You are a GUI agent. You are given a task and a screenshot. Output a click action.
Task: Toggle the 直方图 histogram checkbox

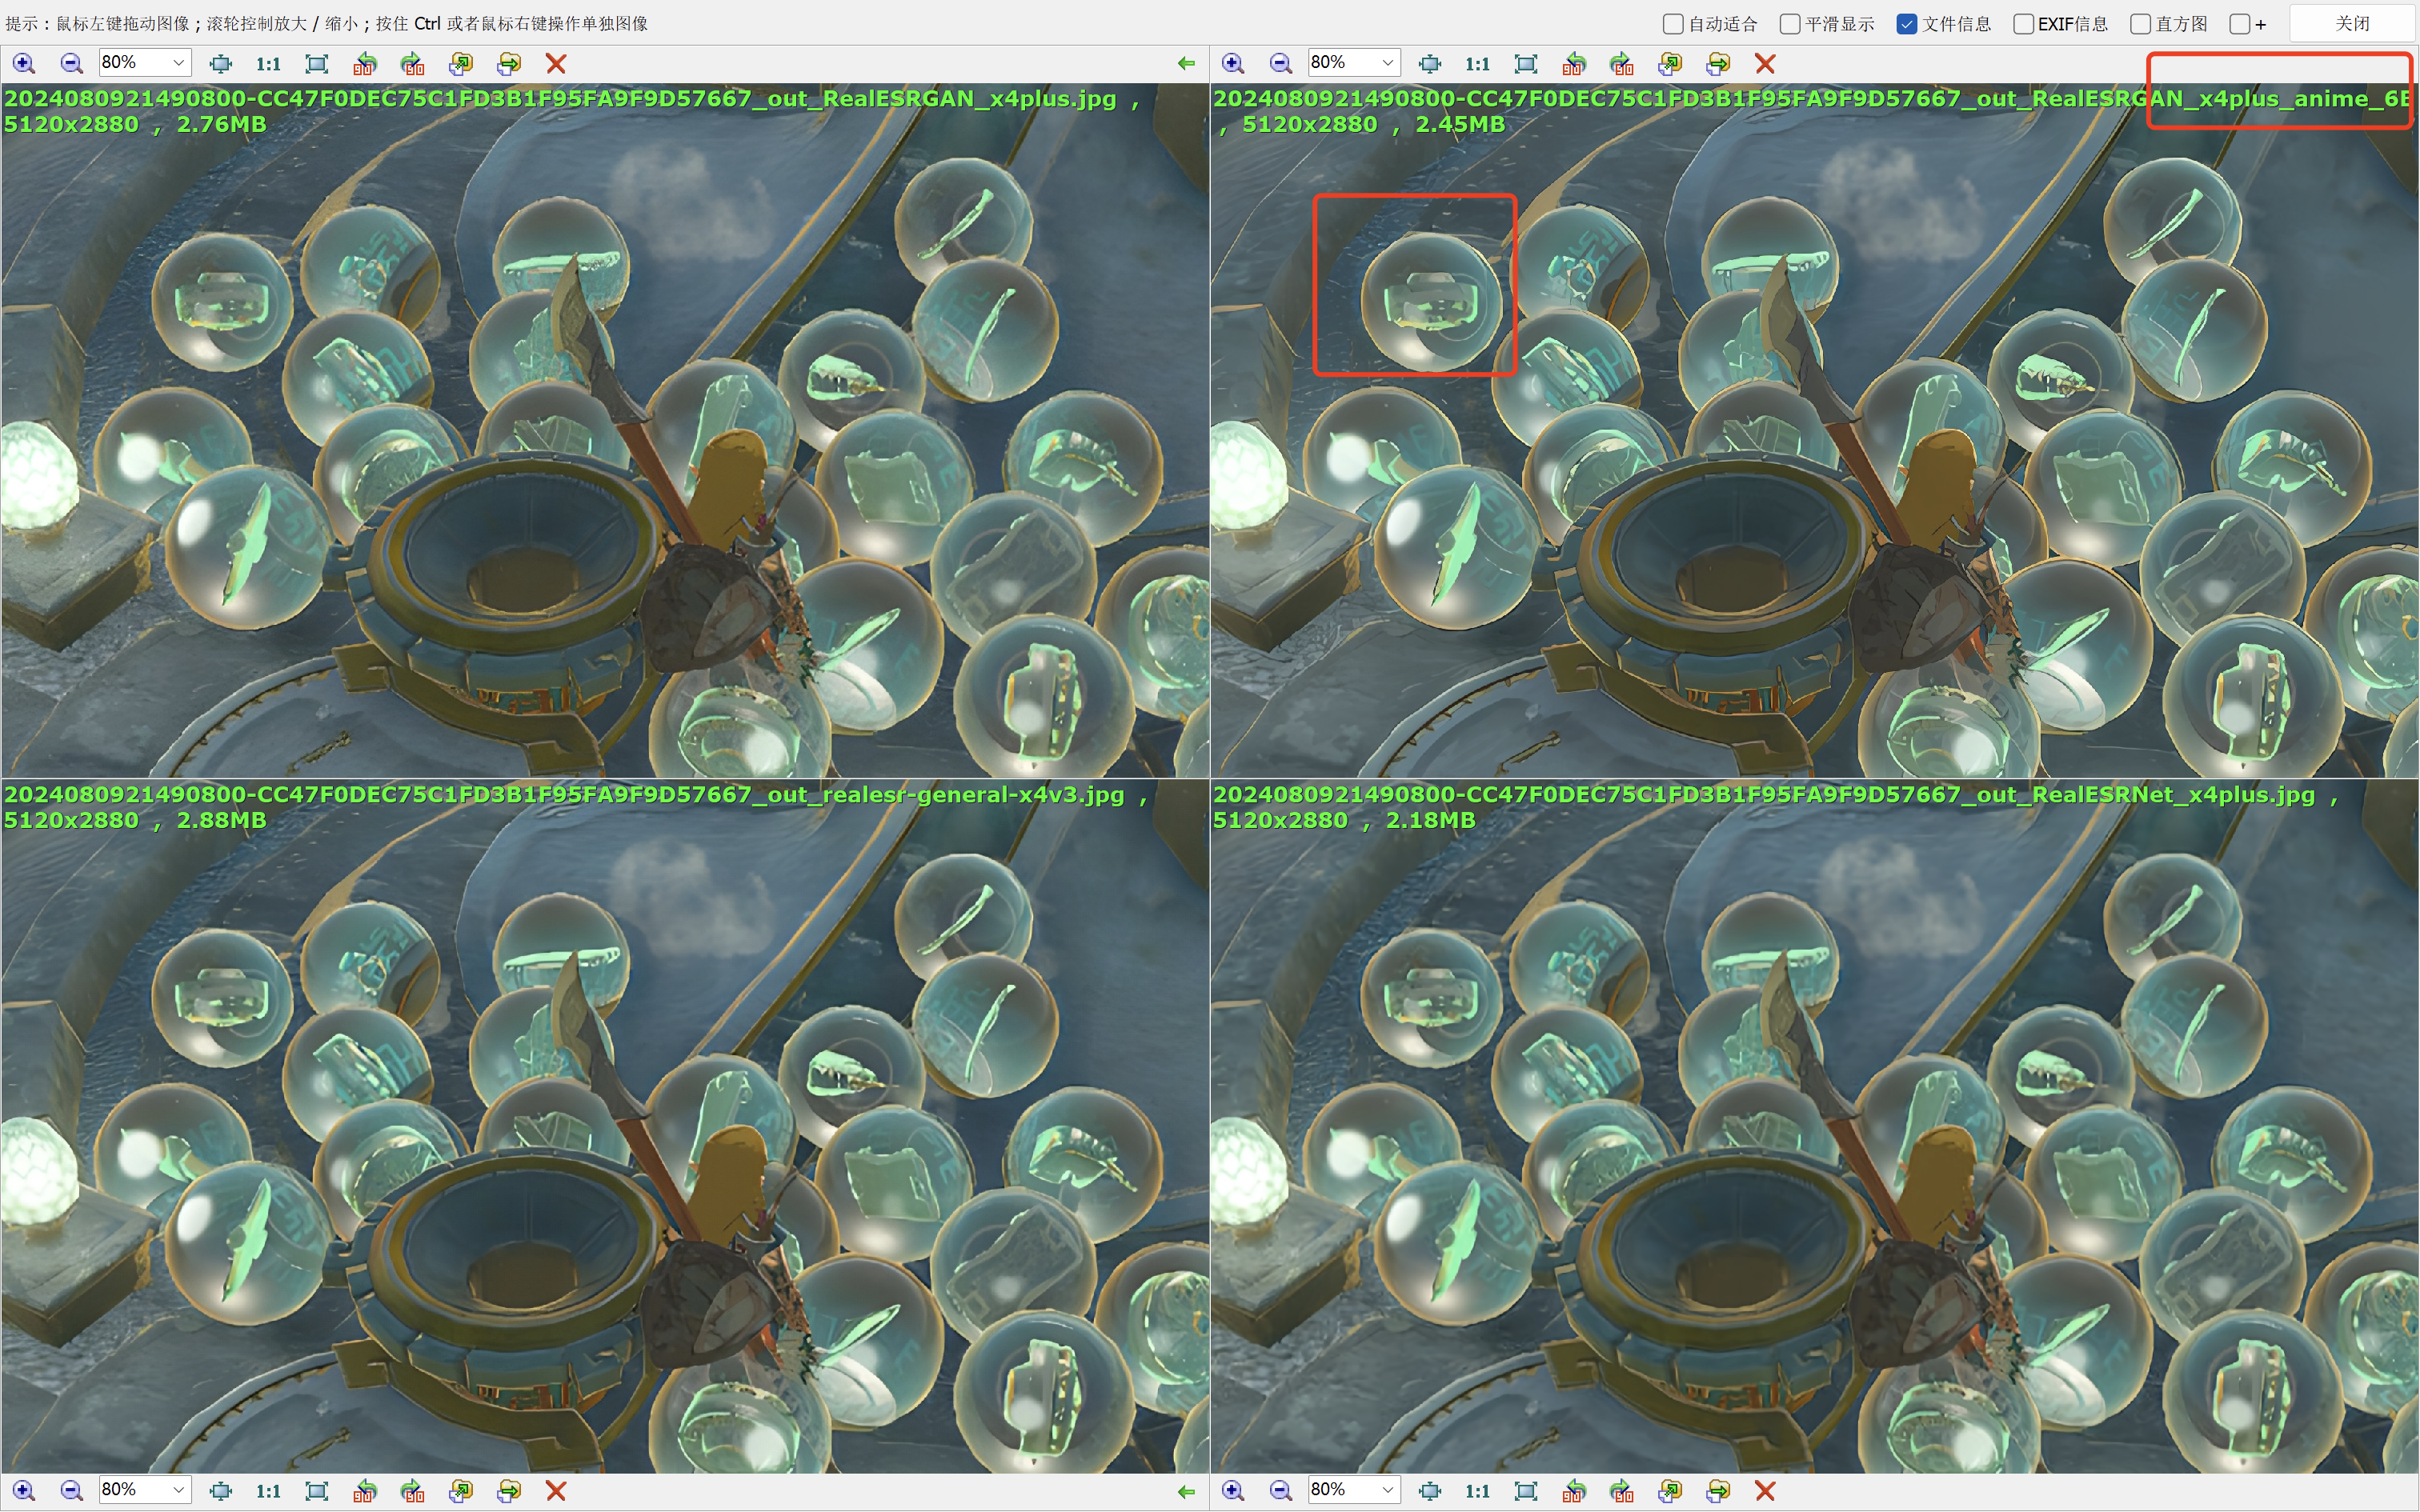tap(2140, 24)
